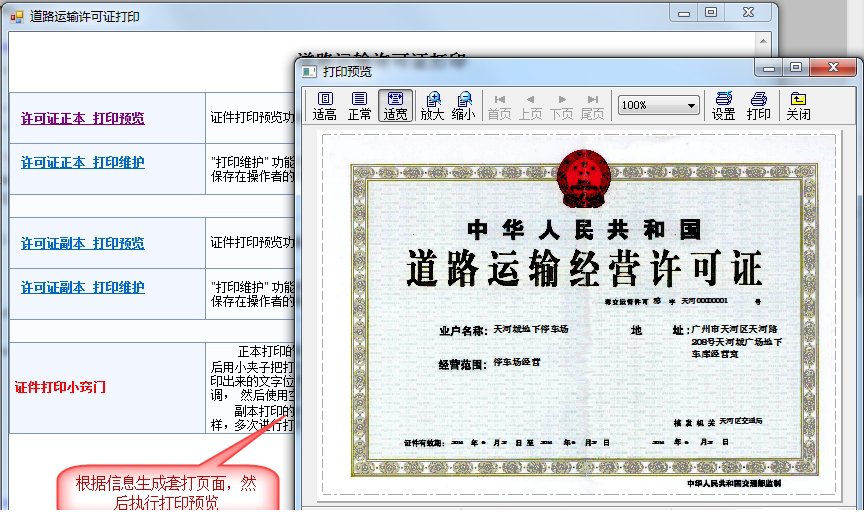Jump to 尾页 last page button
Viewport: 864px width, 530px height.
[593, 105]
